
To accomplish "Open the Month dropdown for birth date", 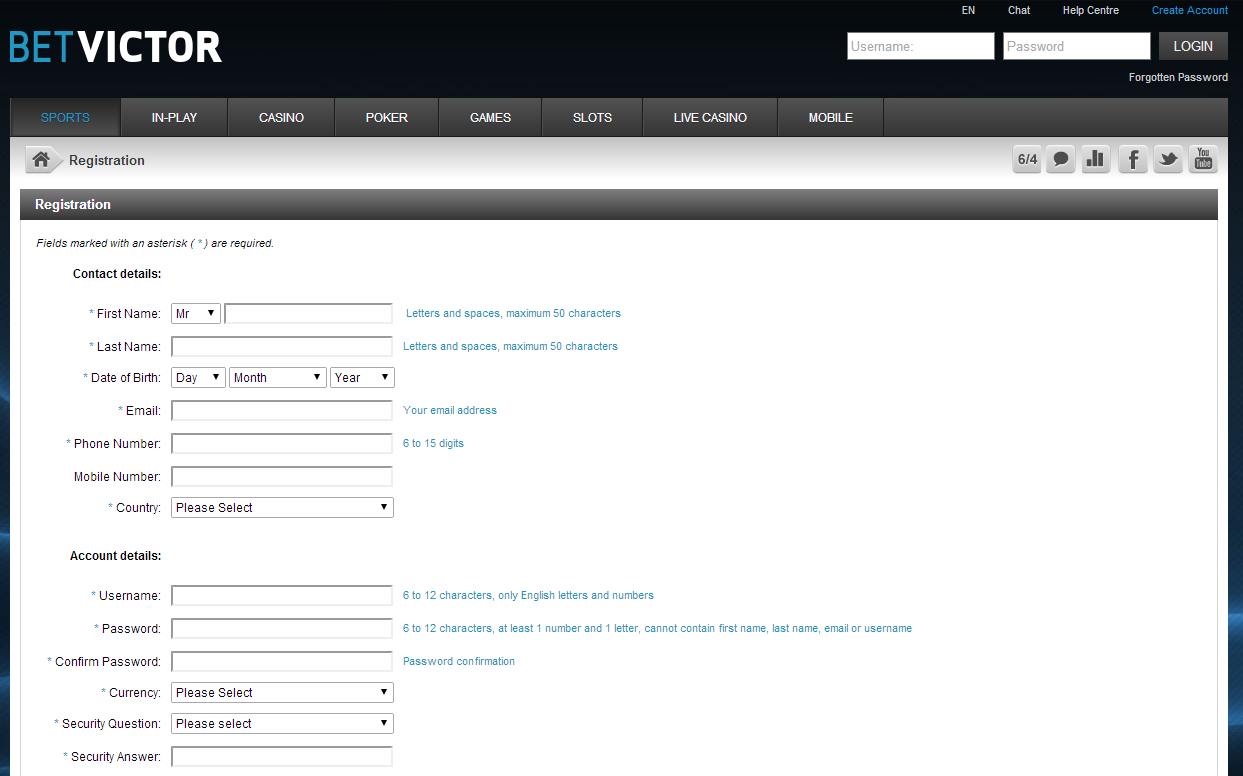I will [278, 378].
